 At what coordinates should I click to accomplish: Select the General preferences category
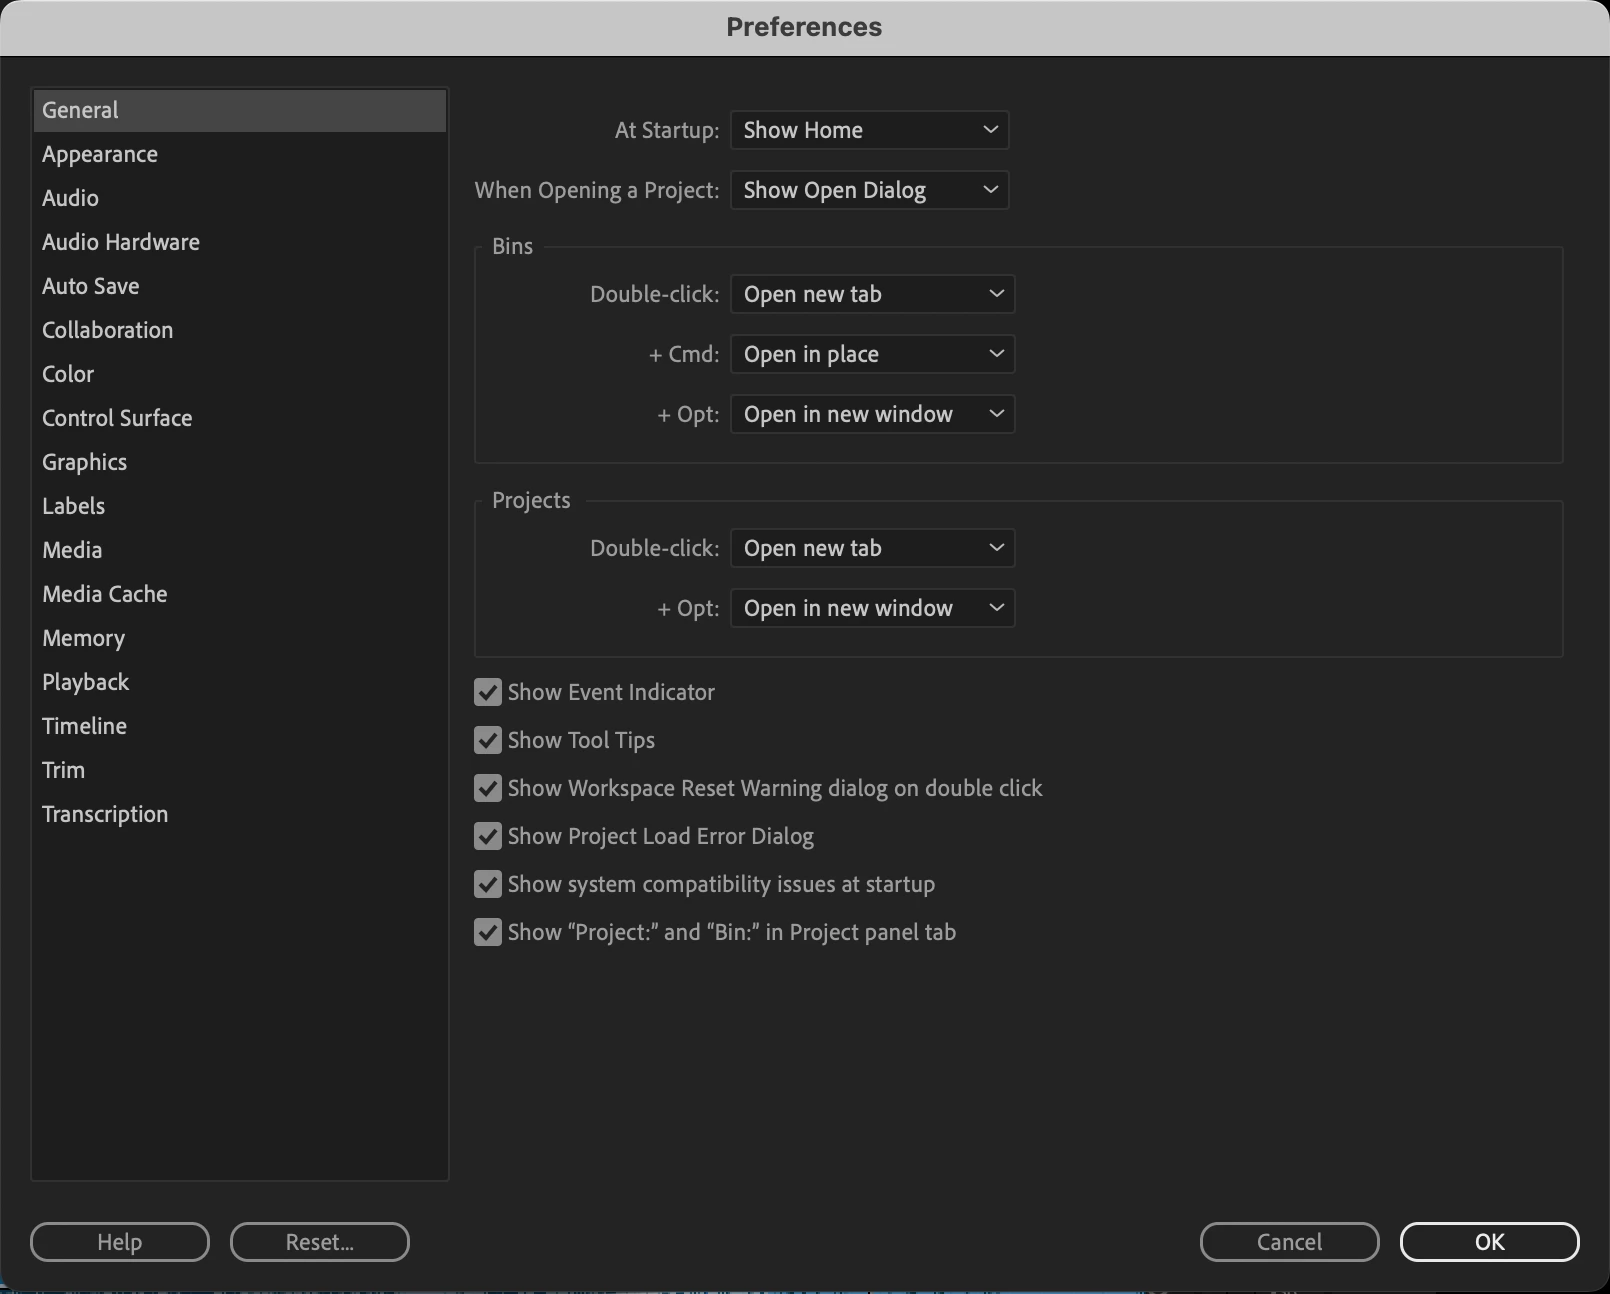click(x=240, y=110)
